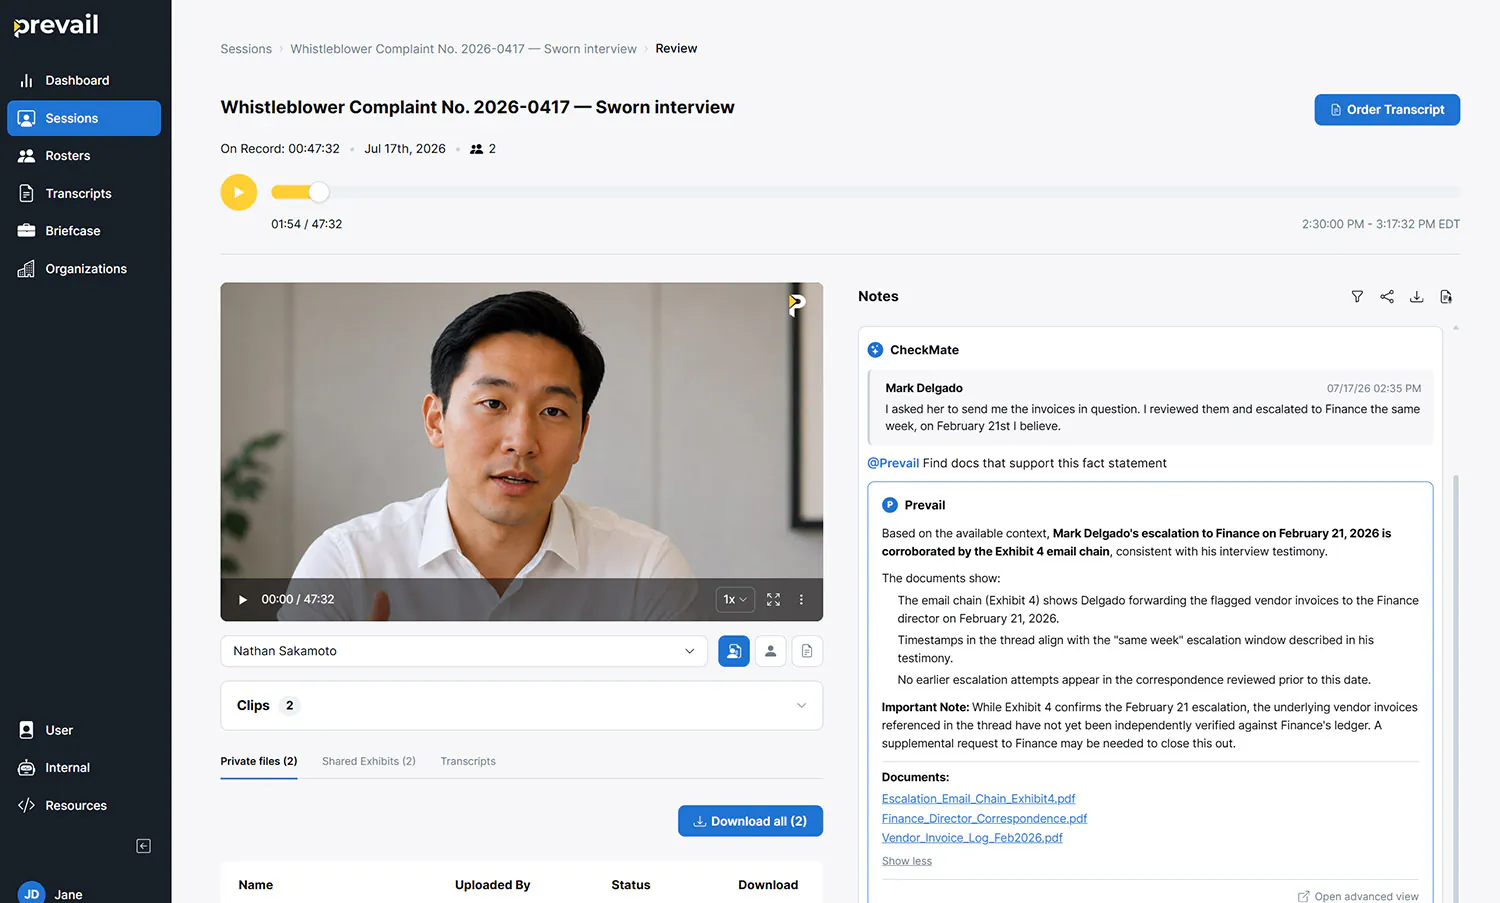Toggle the participant view button

(770, 651)
